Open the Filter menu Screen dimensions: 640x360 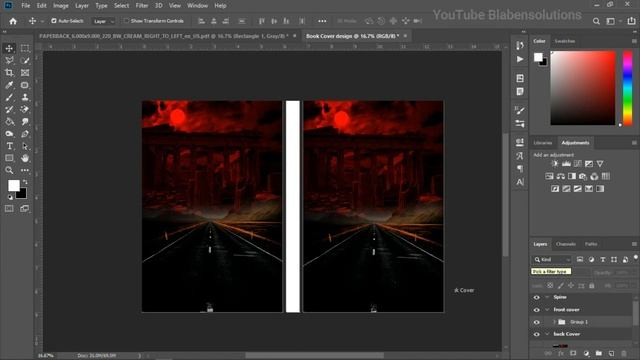[x=142, y=6]
